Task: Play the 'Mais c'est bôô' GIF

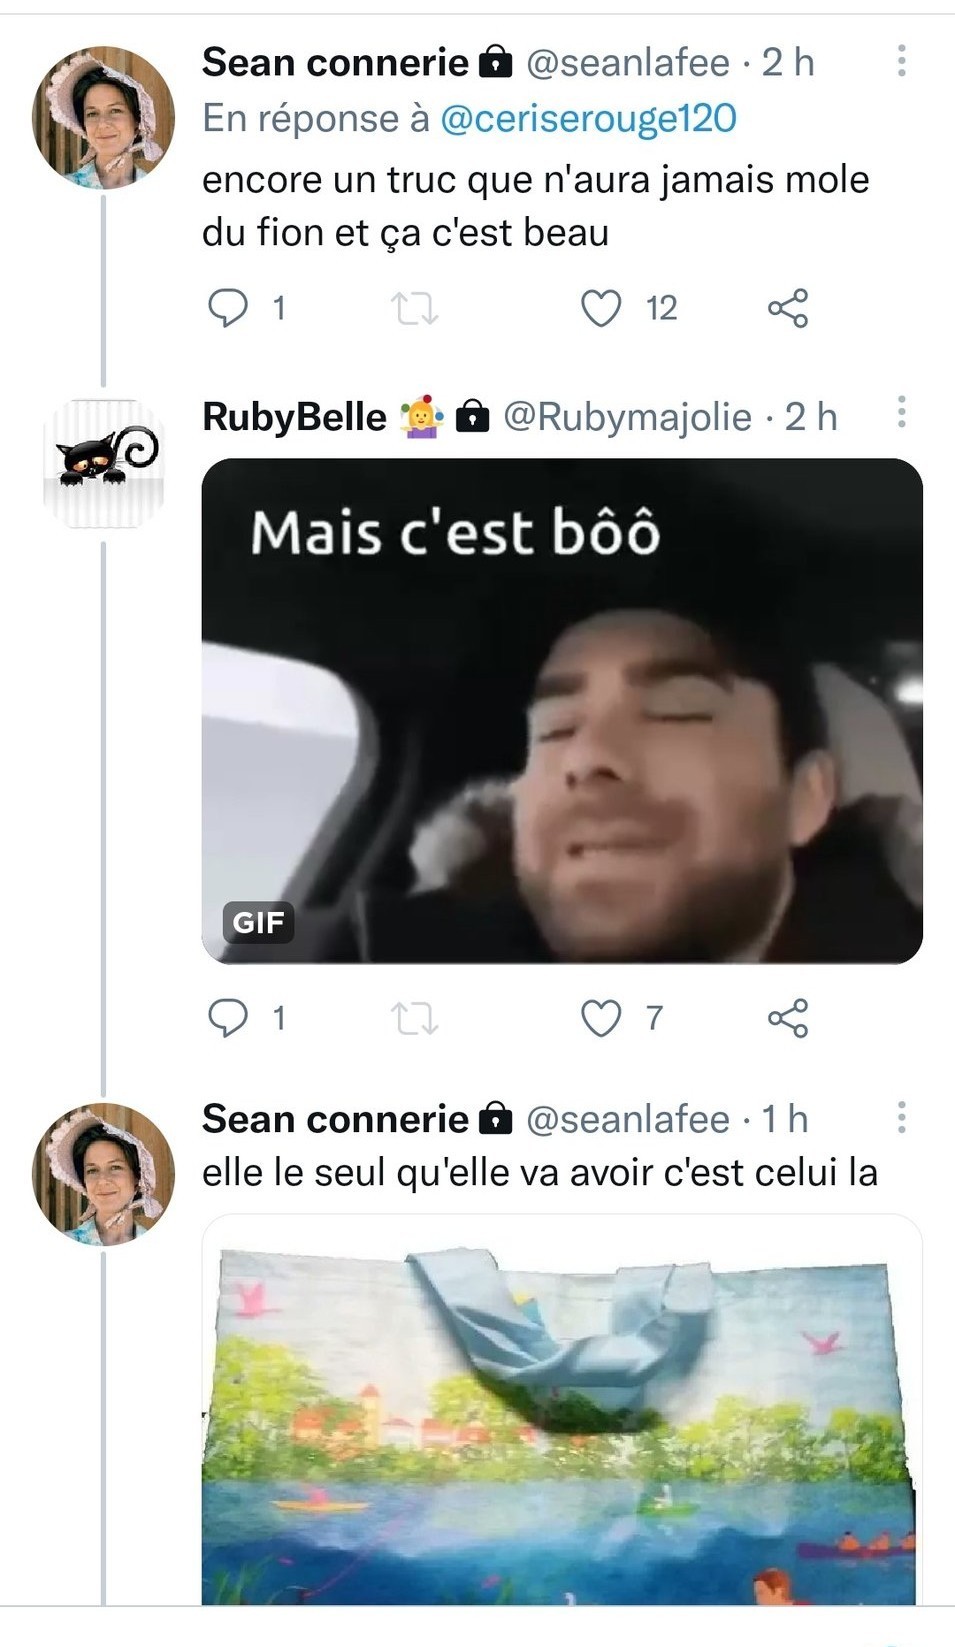Action: [x=562, y=711]
